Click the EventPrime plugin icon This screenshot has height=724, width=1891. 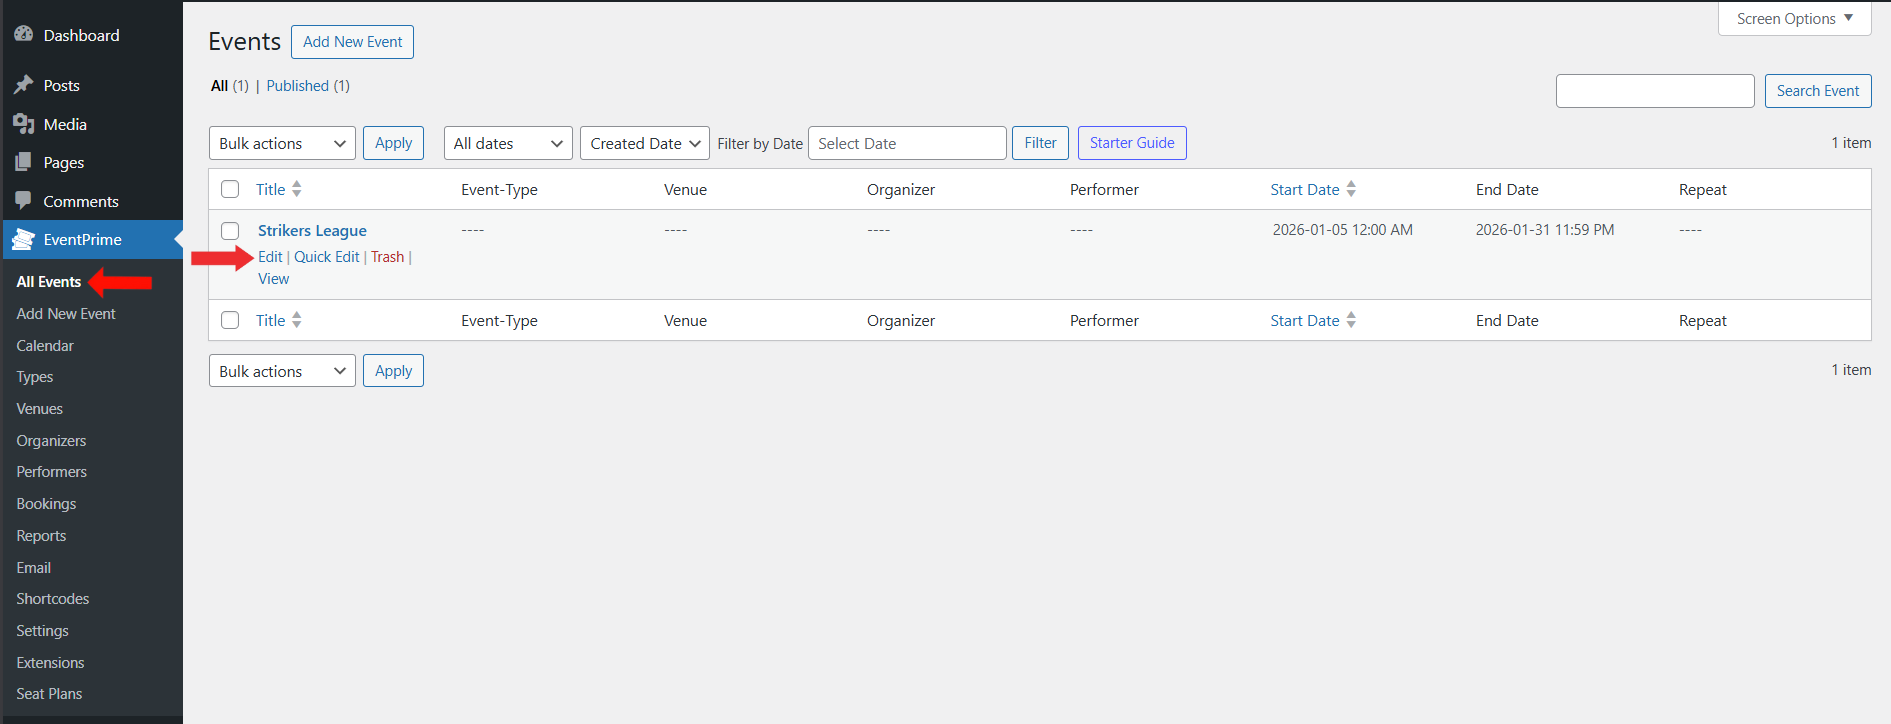click(24, 239)
